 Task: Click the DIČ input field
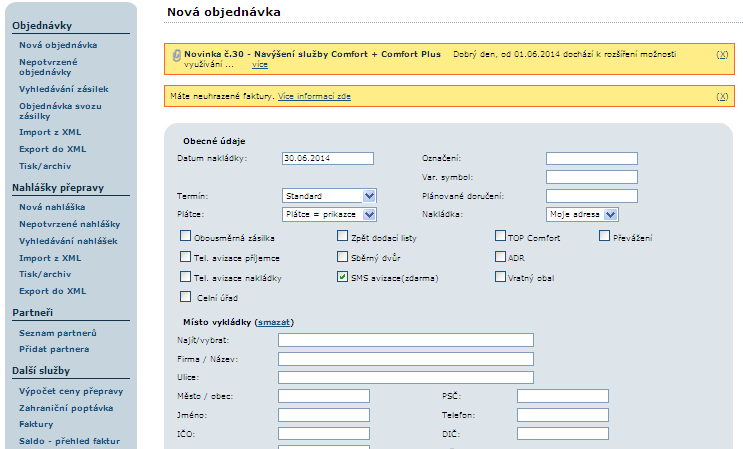[563, 433]
